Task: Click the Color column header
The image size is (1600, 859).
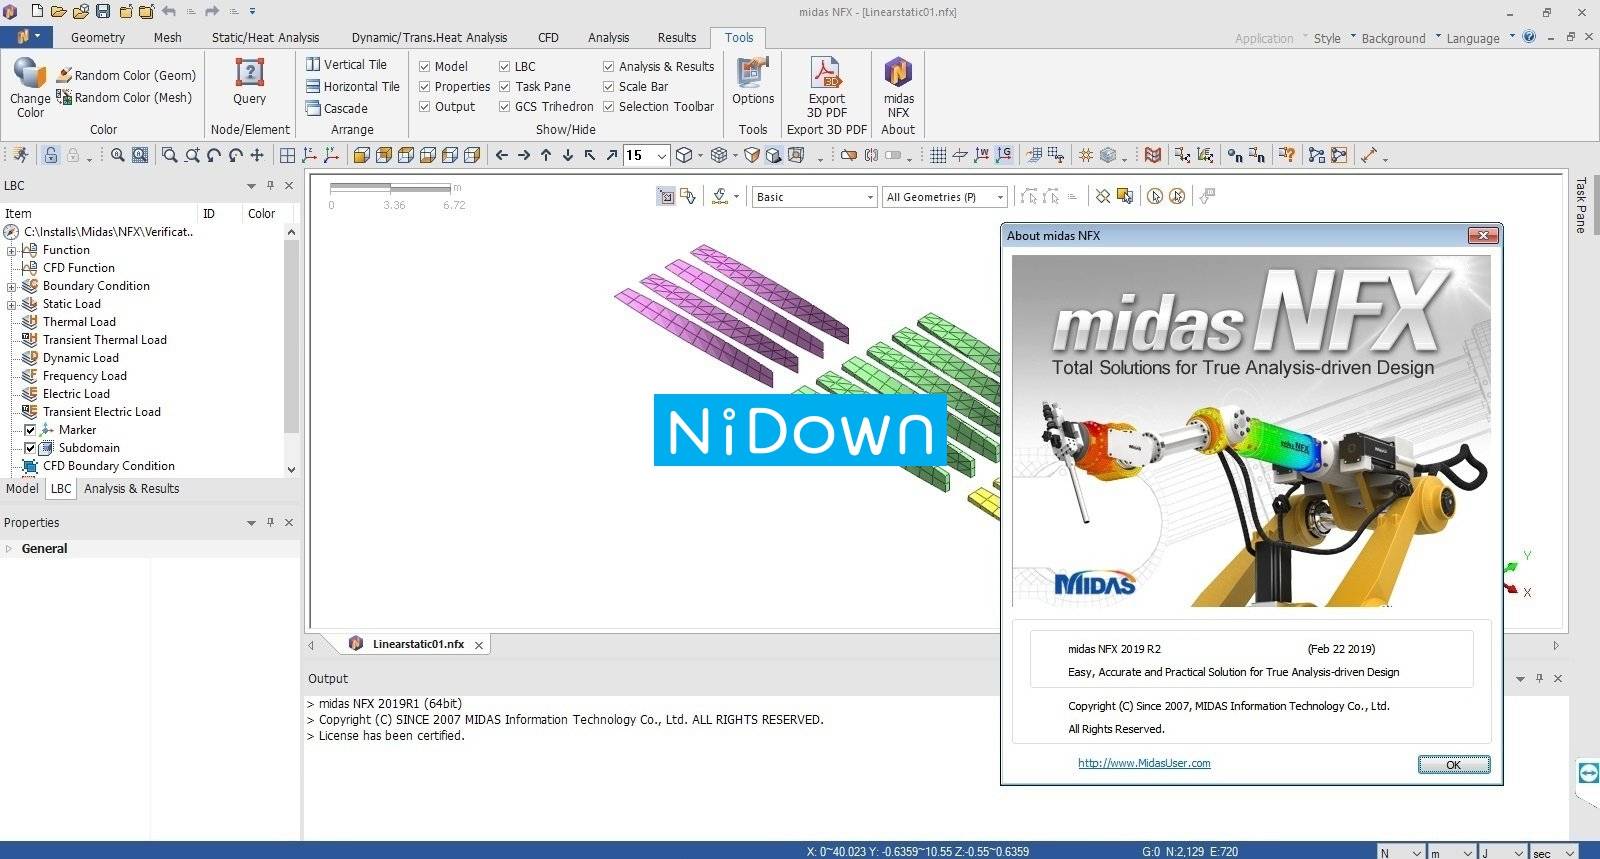Action: pyautogui.click(x=262, y=213)
